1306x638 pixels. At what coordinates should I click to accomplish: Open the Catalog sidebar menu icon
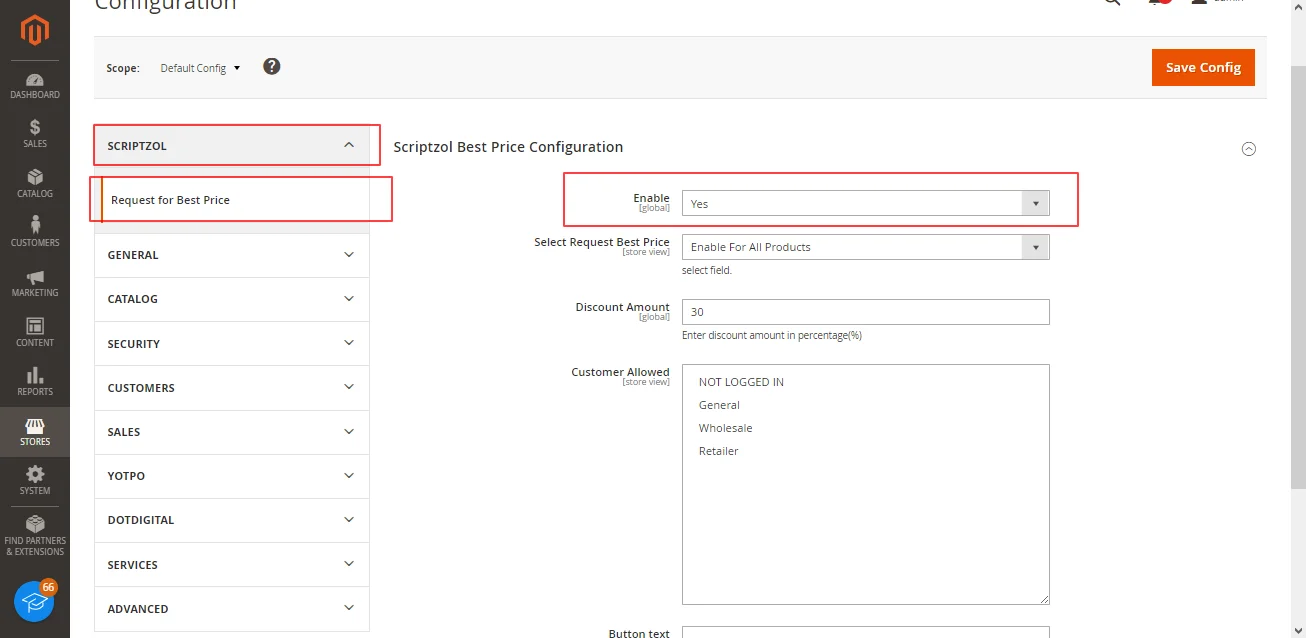pyautogui.click(x=35, y=184)
